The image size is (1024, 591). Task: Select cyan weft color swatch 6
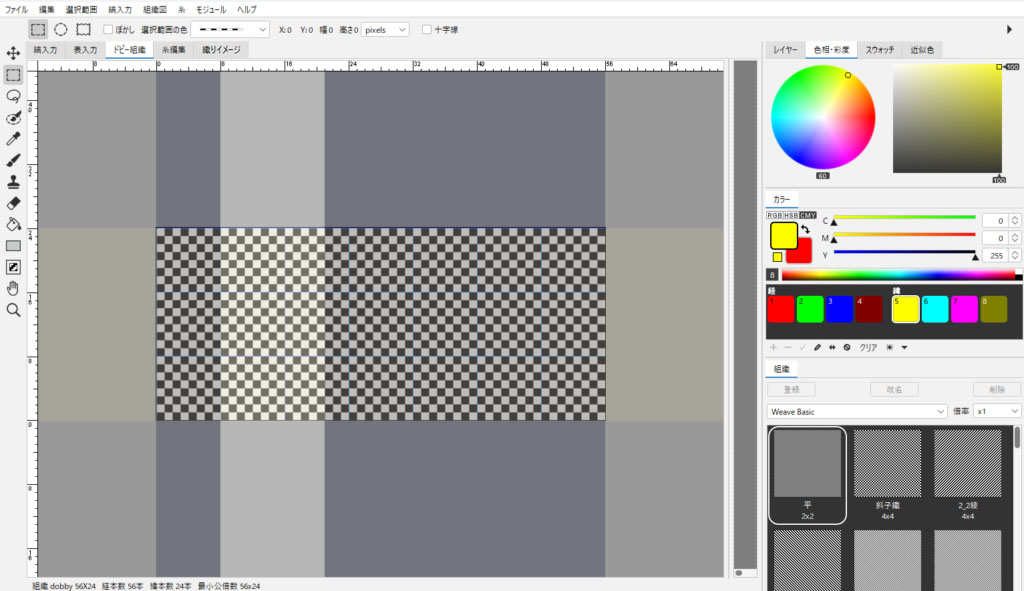pyautogui.click(x=936, y=309)
